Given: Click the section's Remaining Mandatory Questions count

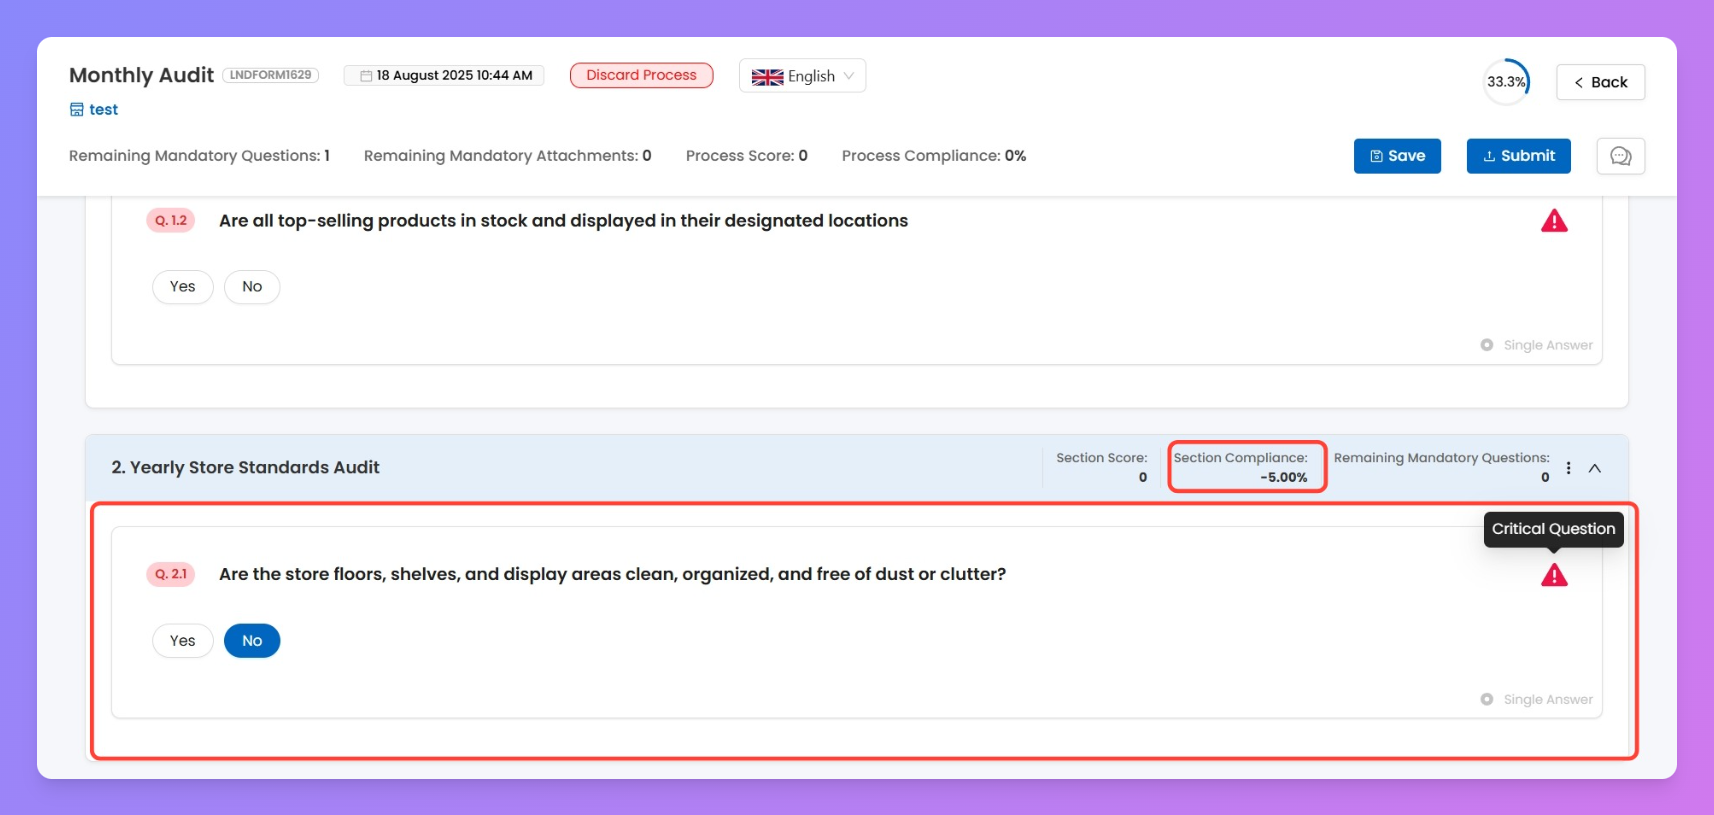Looking at the screenshot, I should (x=1545, y=477).
